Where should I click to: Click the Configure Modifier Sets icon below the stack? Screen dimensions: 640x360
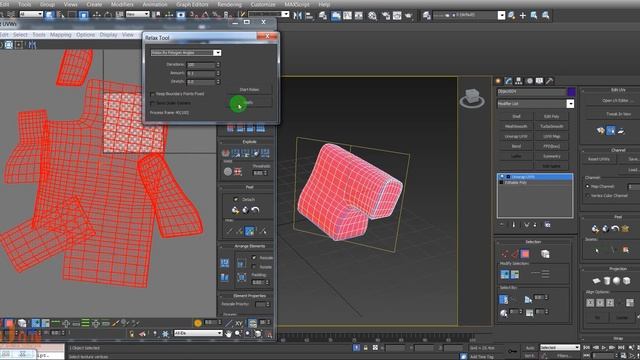click(x=547, y=224)
